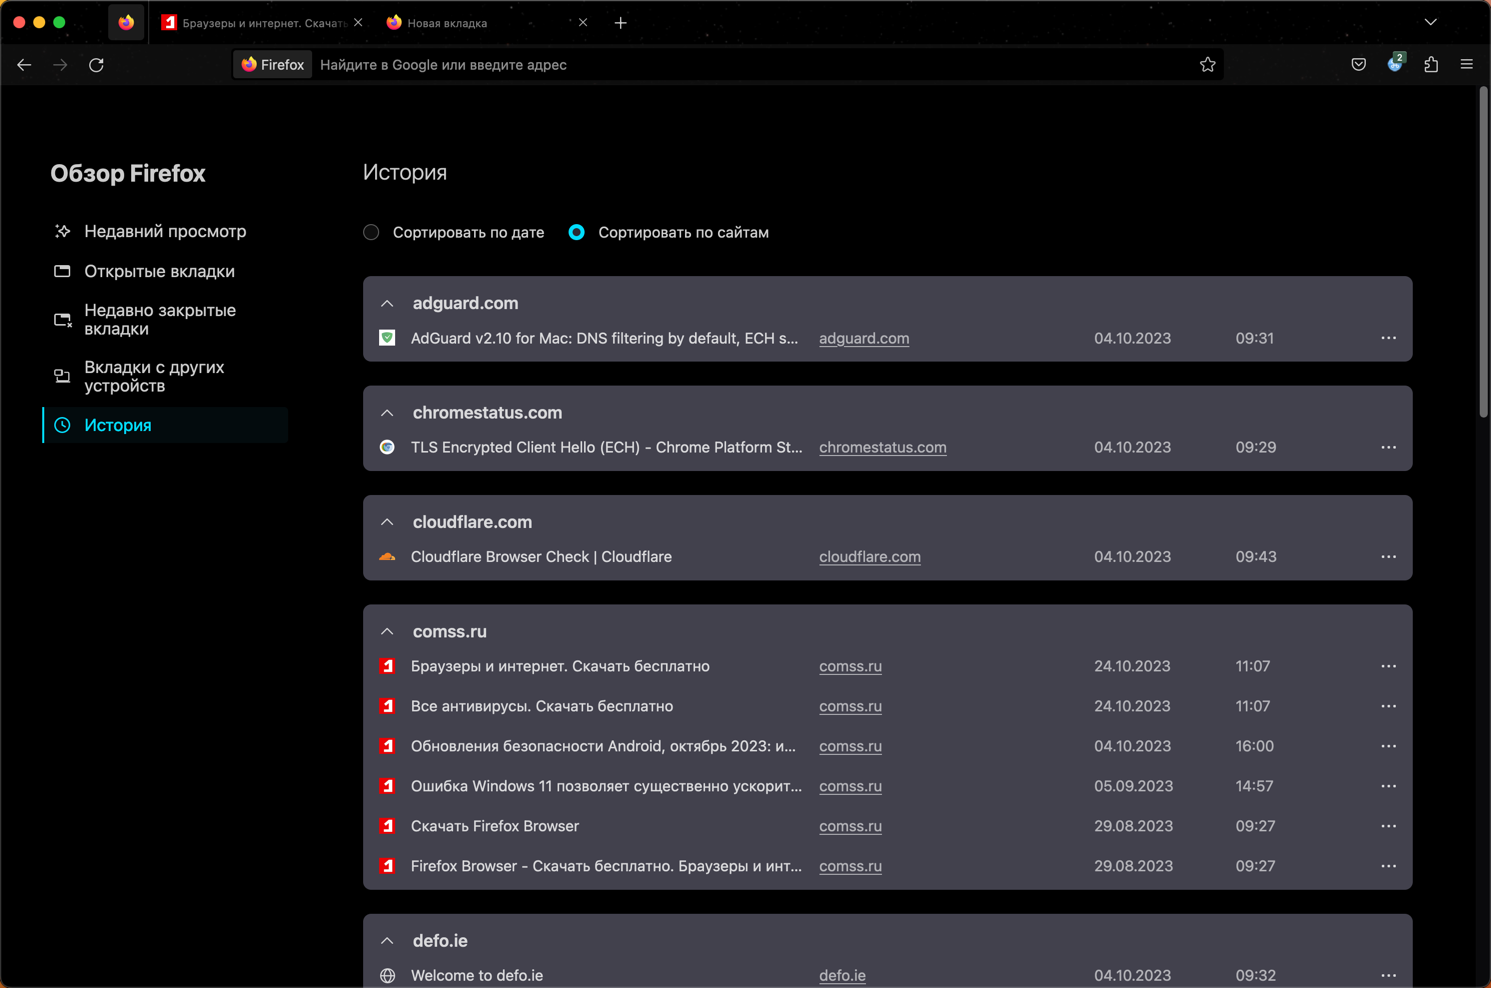Collapse the cloudflare.com history group
1491x988 pixels.
387,522
